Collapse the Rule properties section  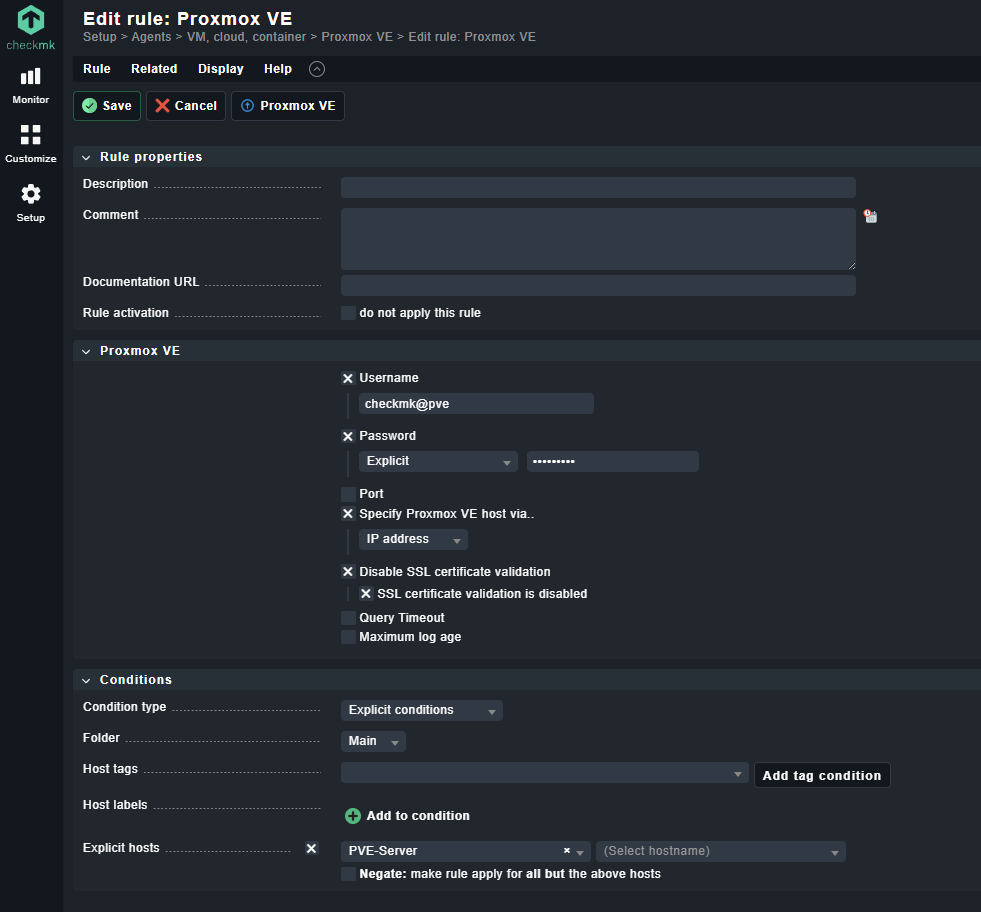pos(87,157)
